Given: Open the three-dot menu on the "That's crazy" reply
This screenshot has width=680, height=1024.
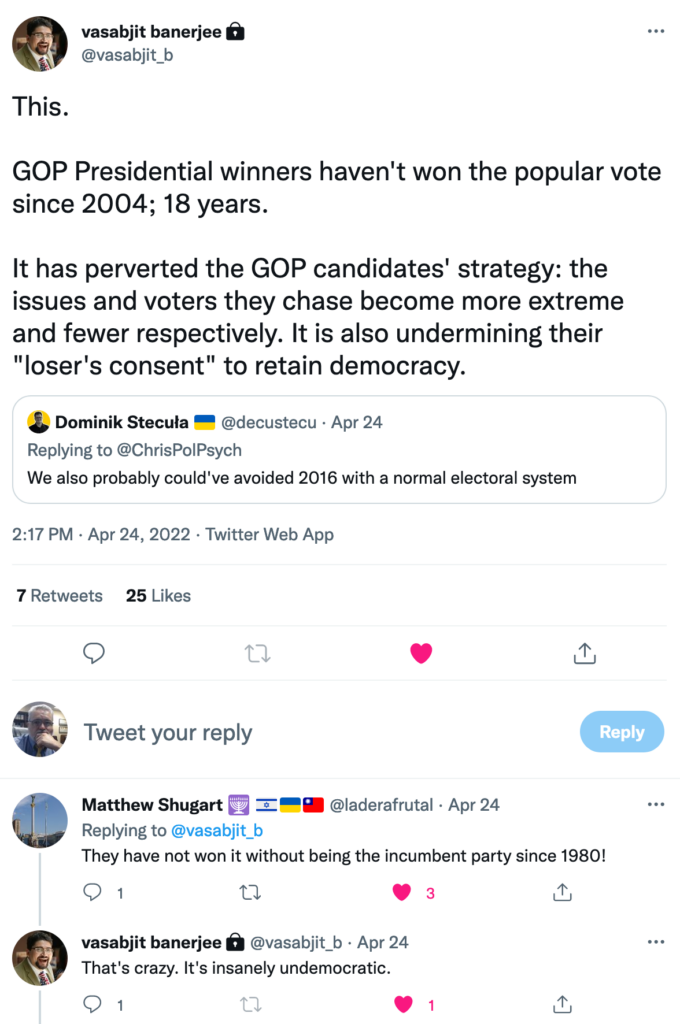Looking at the screenshot, I should point(655,942).
